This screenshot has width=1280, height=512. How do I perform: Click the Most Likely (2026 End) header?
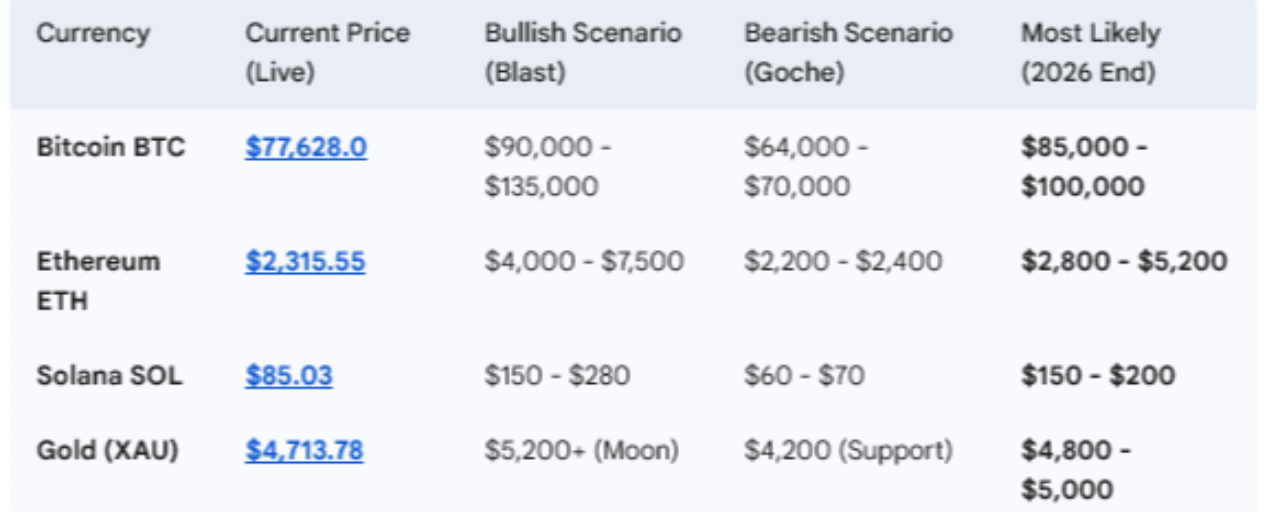tap(1090, 52)
